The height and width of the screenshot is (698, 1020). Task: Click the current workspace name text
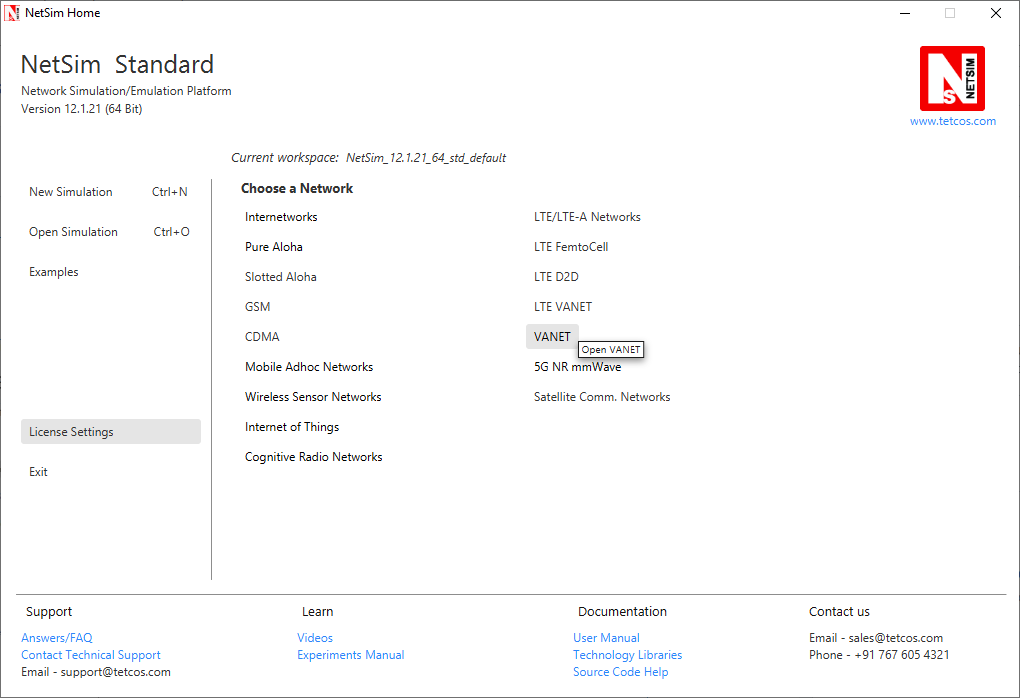tap(426, 157)
